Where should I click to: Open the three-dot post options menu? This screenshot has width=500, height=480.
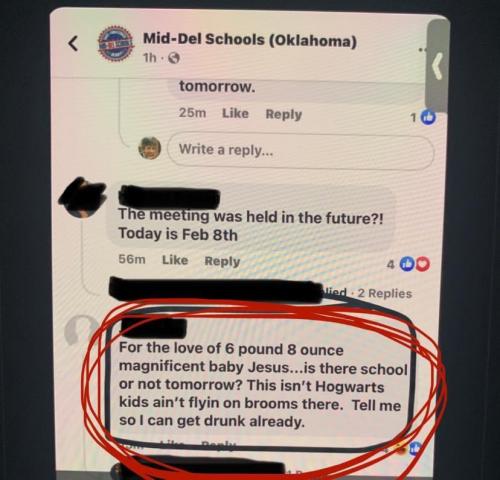point(422,49)
